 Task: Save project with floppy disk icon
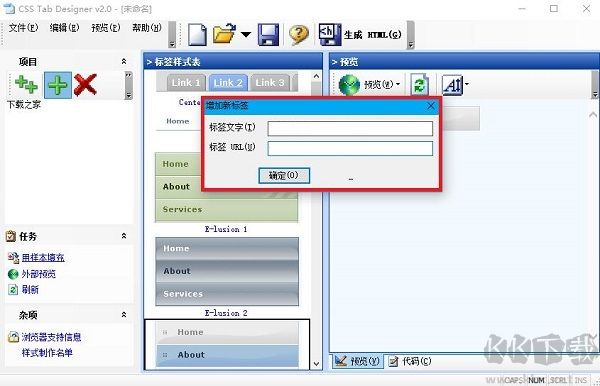pos(268,34)
